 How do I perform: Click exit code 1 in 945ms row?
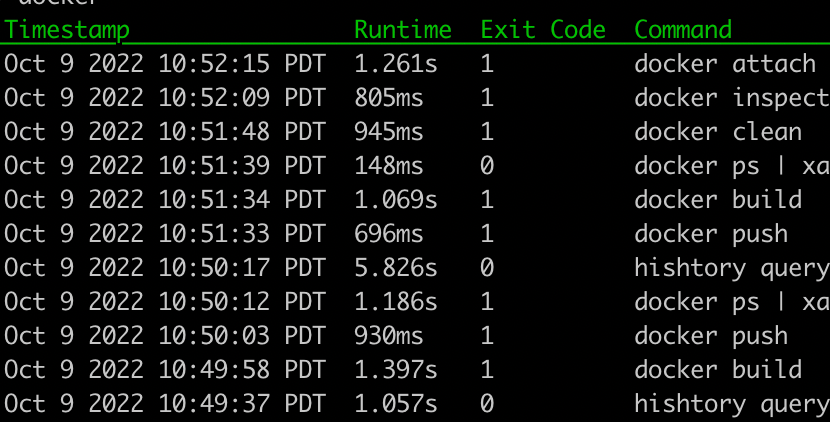point(487,132)
